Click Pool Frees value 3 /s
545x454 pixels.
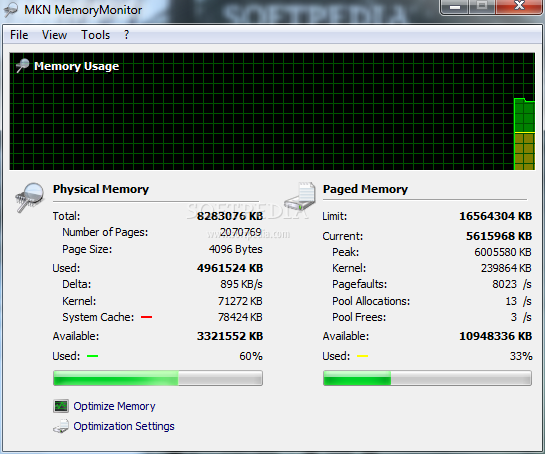coord(521,317)
